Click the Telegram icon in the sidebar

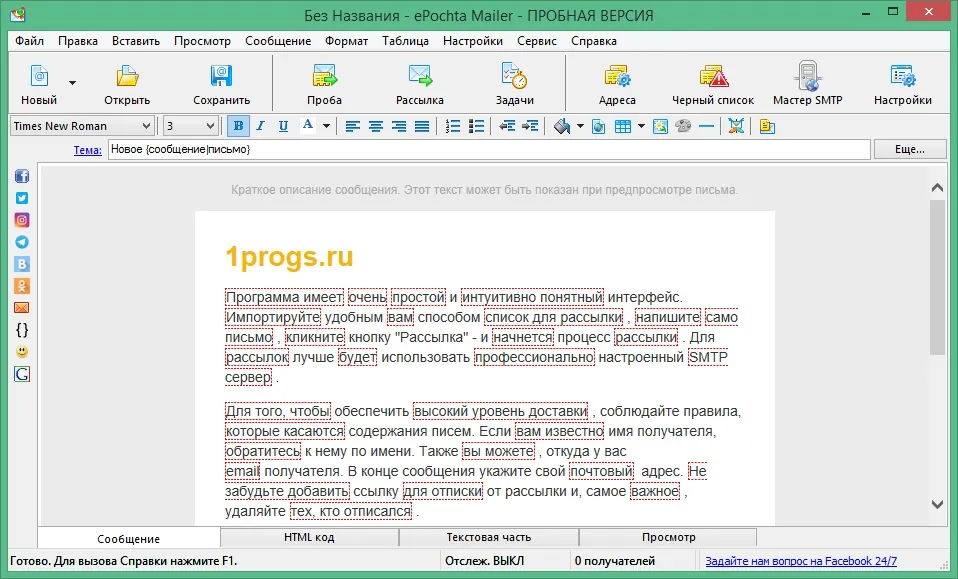pyautogui.click(x=22, y=242)
